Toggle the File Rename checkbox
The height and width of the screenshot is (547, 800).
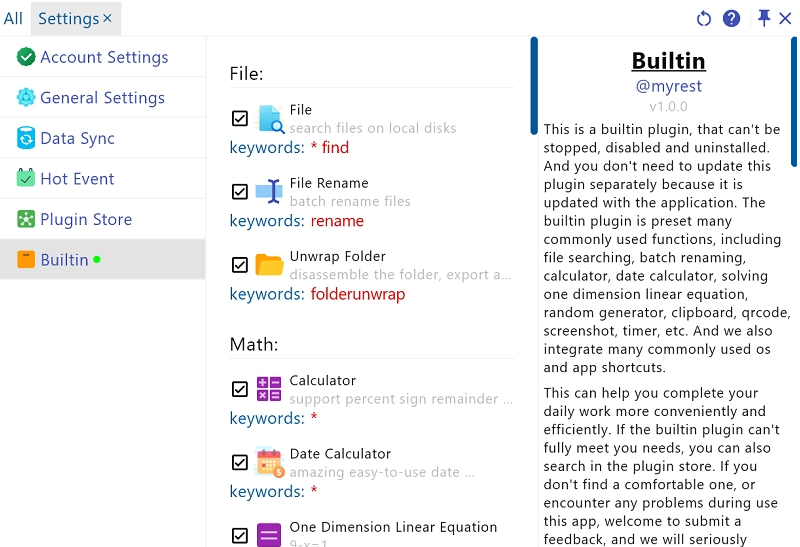(x=240, y=192)
